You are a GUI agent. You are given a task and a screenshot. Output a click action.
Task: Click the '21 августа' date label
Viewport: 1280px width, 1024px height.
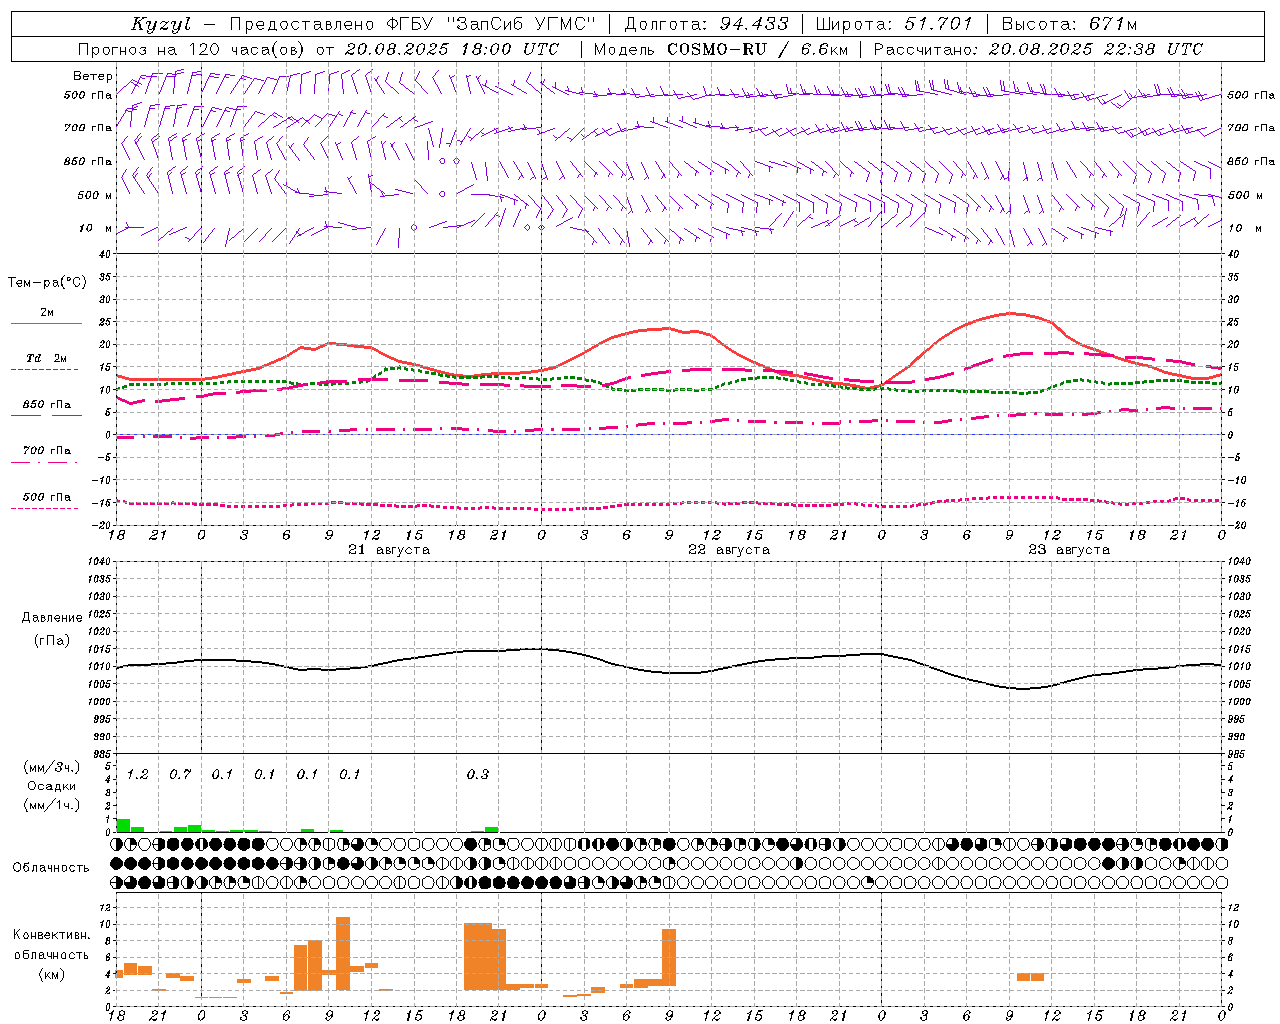tap(389, 550)
